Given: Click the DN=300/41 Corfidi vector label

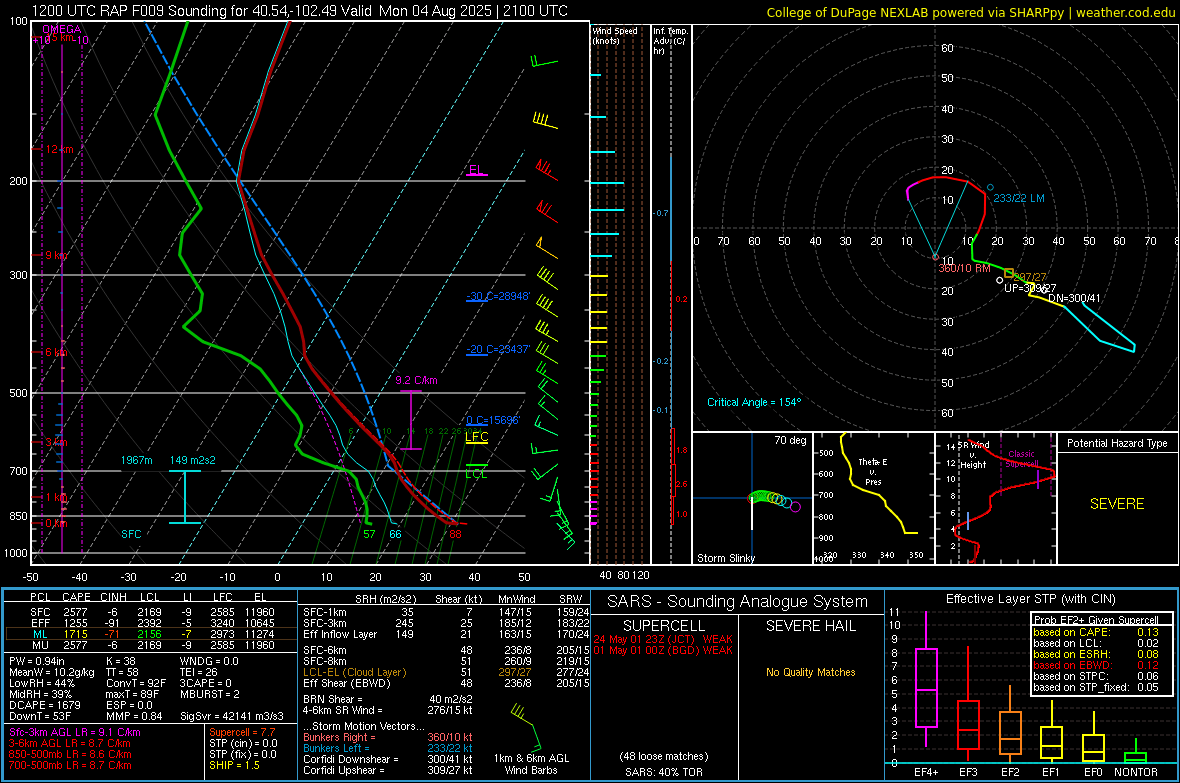Looking at the screenshot, I should pos(1074,298).
